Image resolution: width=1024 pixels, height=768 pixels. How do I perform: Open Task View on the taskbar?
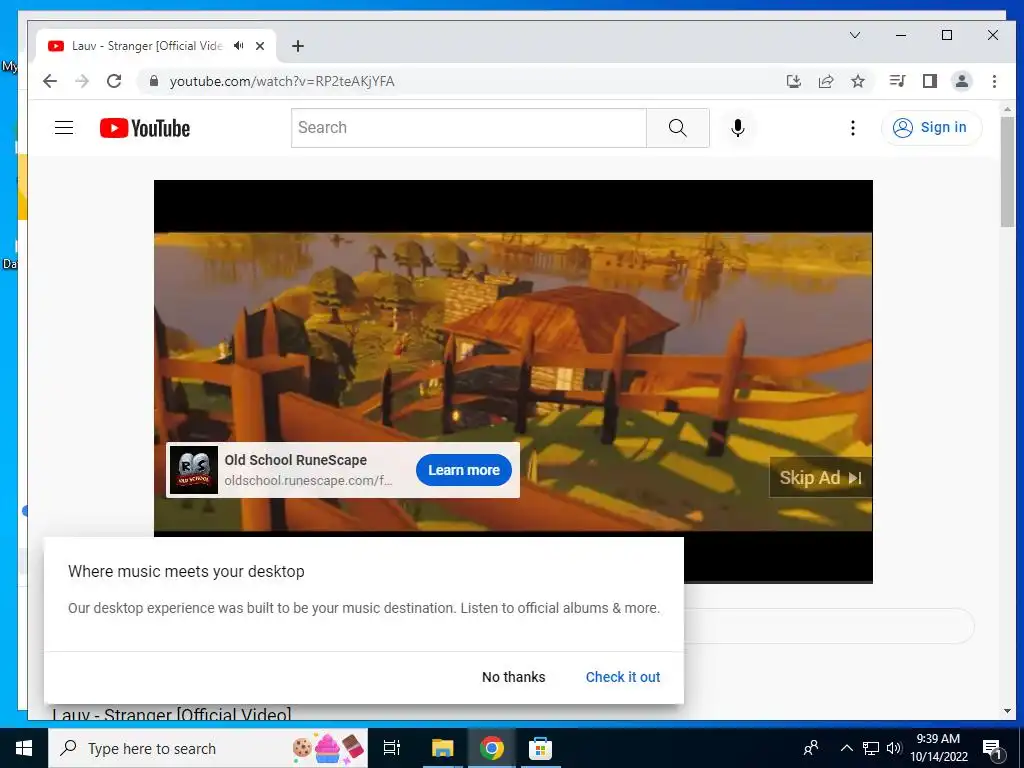pos(392,748)
